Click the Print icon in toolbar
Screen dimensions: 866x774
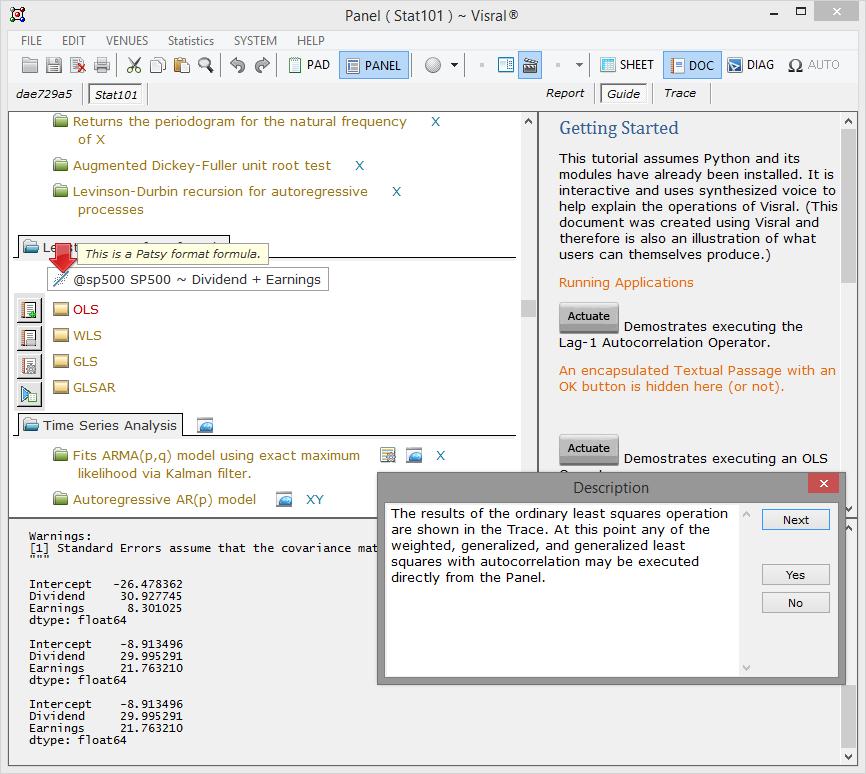click(102, 65)
